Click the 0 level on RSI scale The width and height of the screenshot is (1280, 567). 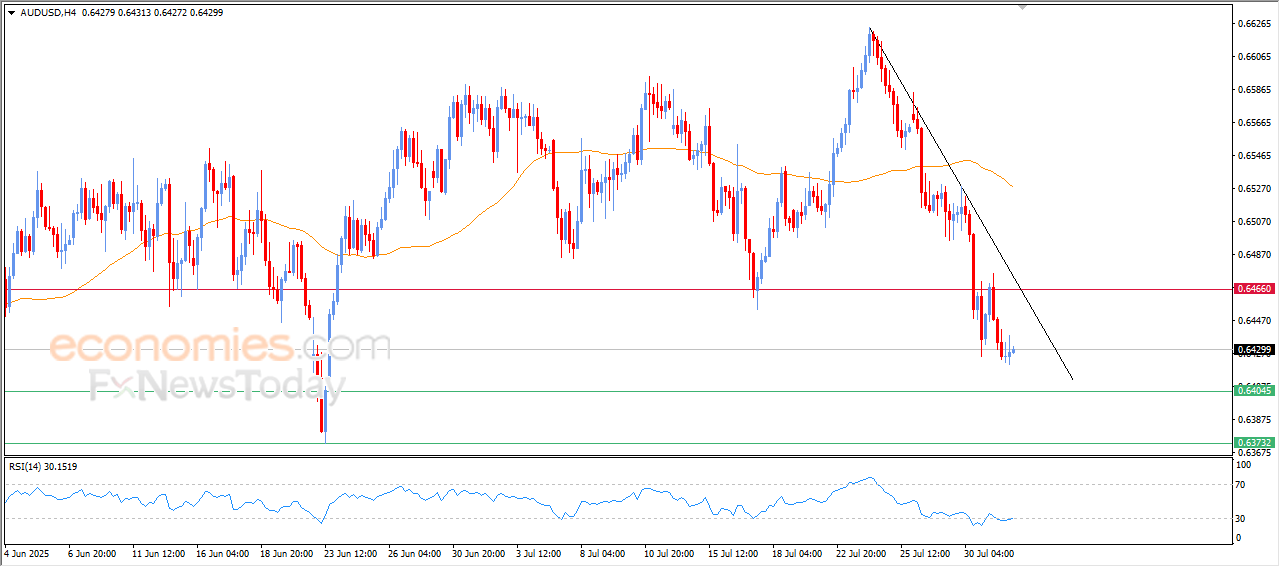(1240, 538)
